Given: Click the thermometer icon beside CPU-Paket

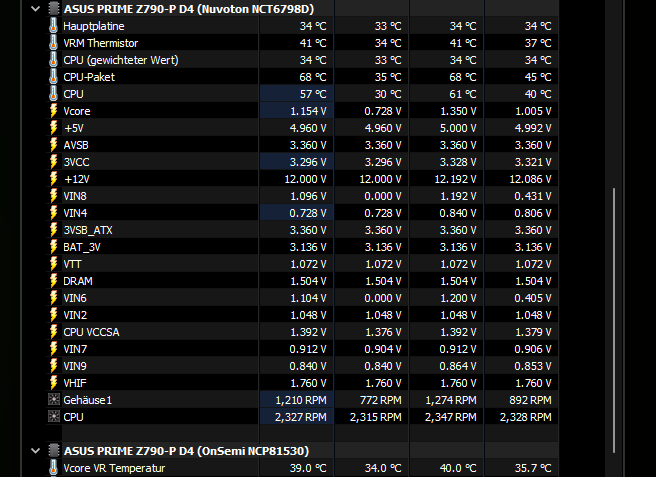Looking at the screenshot, I should click(53, 77).
